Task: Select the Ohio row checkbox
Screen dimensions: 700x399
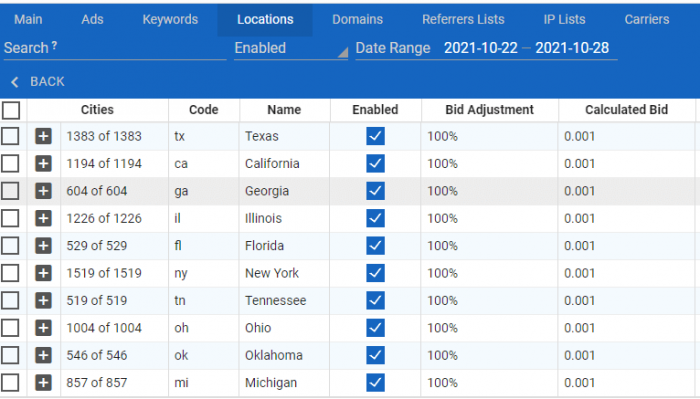Action: click(x=10, y=328)
